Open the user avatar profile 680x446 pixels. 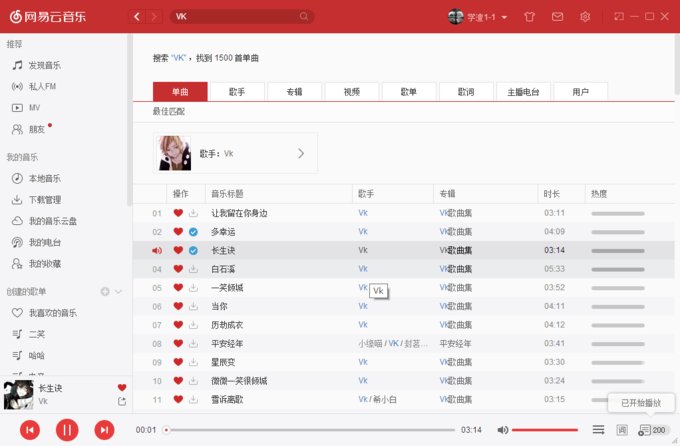pyautogui.click(x=456, y=16)
